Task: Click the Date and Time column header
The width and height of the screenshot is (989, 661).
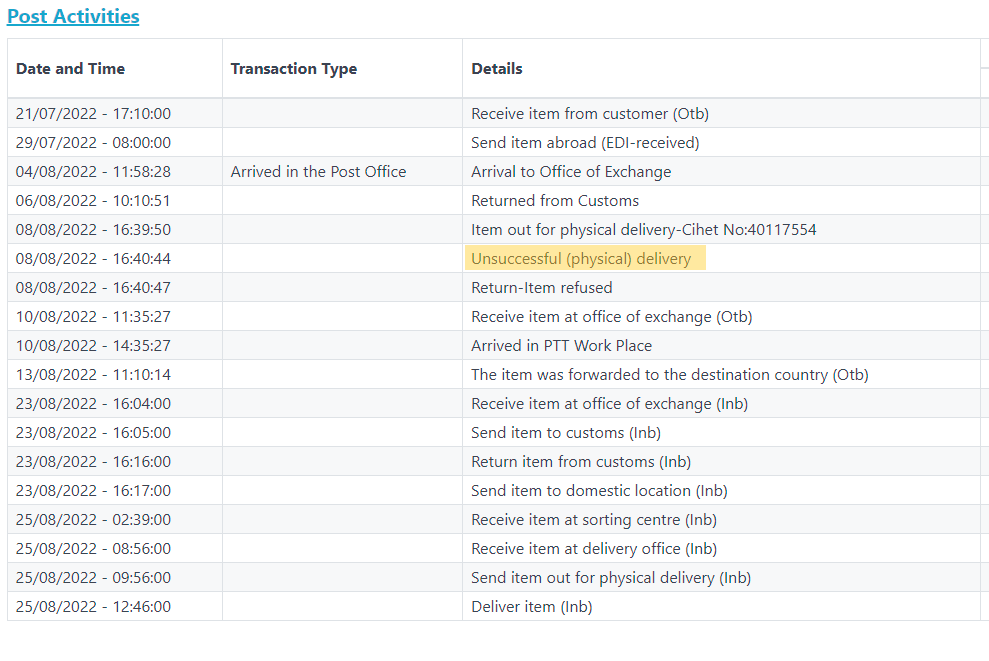Action: [70, 69]
